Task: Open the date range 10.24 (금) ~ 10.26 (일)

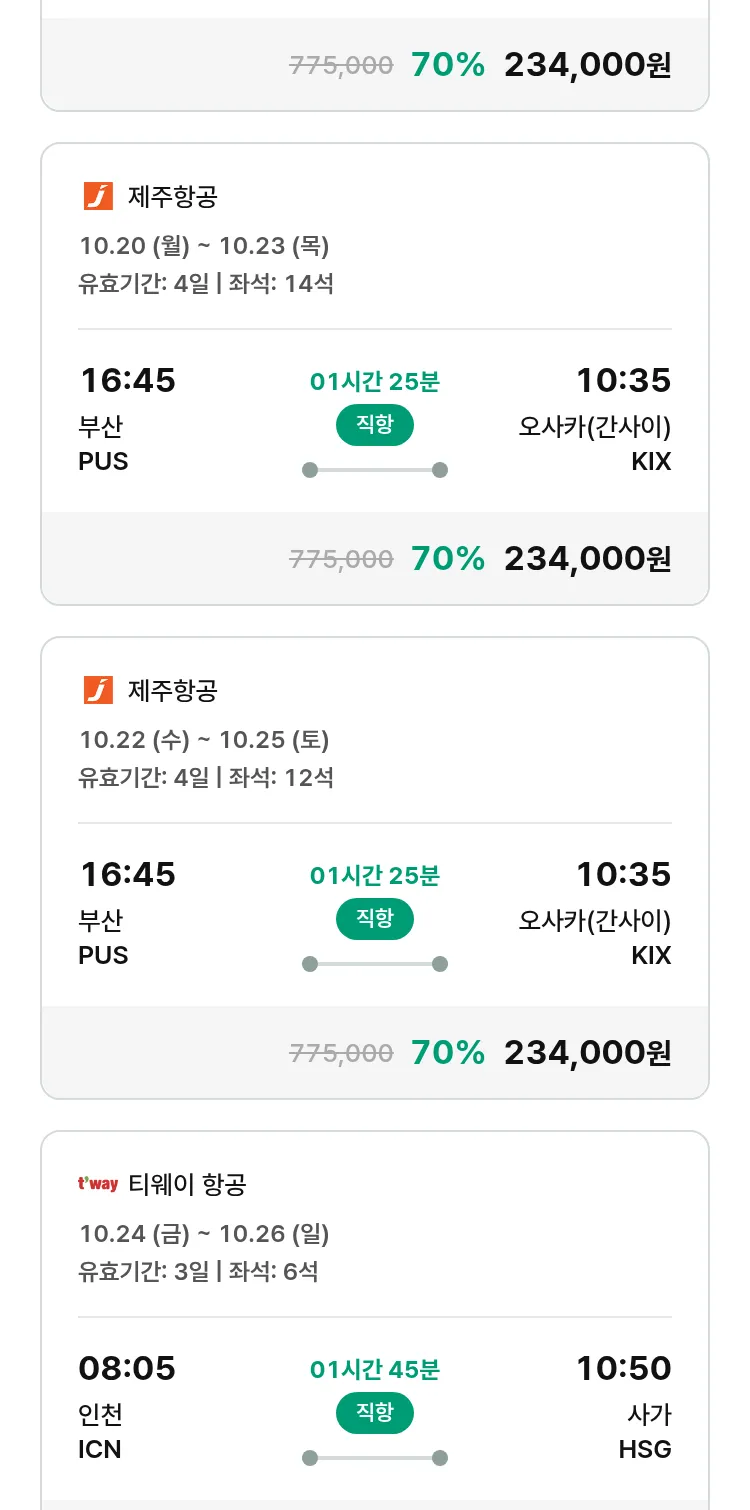Action: (x=204, y=1234)
